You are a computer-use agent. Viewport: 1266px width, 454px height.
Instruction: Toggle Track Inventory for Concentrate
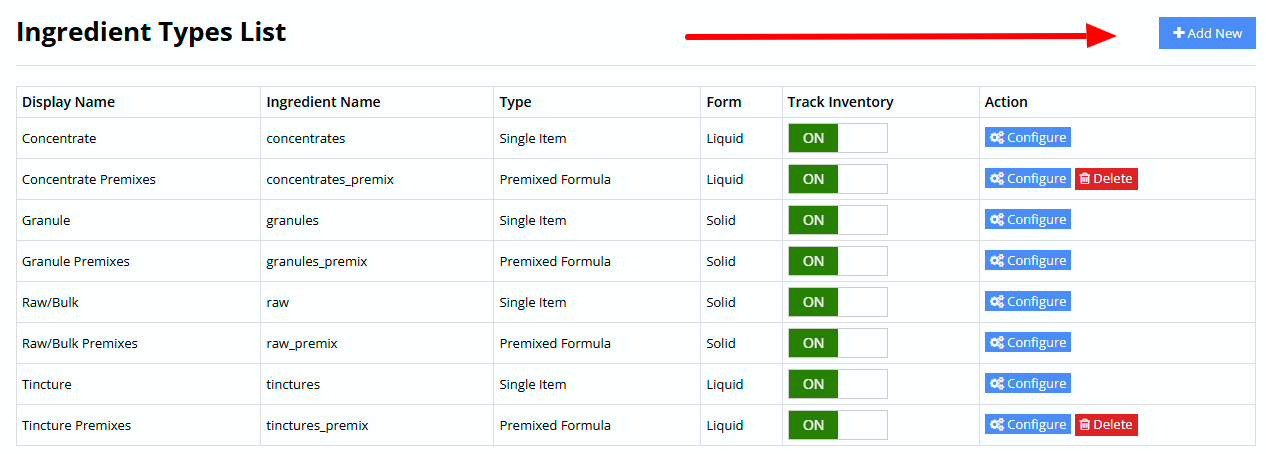coord(837,138)
